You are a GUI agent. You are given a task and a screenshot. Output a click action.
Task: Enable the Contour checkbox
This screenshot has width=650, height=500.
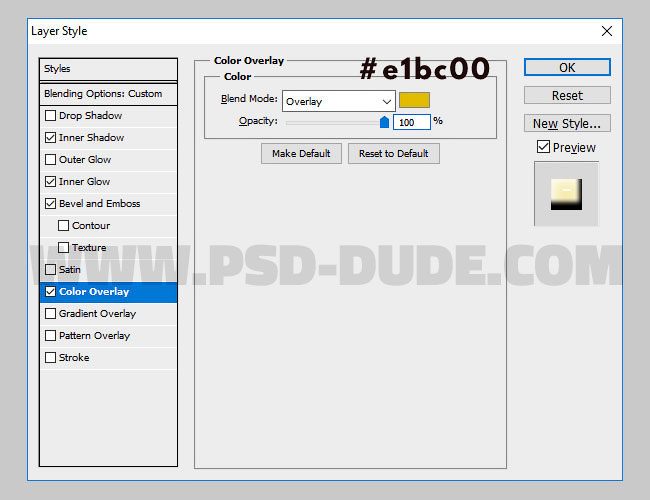point(63,225)
